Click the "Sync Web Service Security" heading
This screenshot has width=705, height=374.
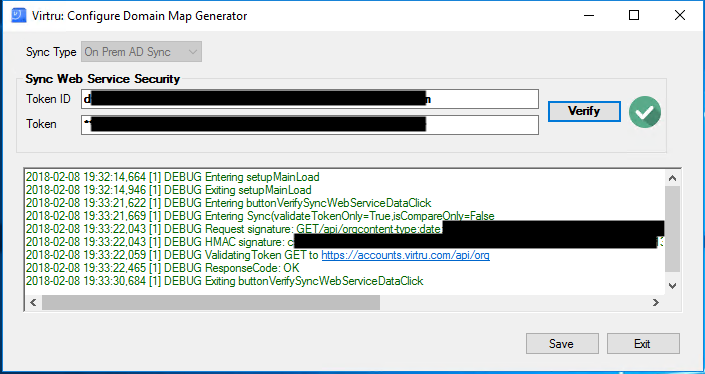(103, 79)
